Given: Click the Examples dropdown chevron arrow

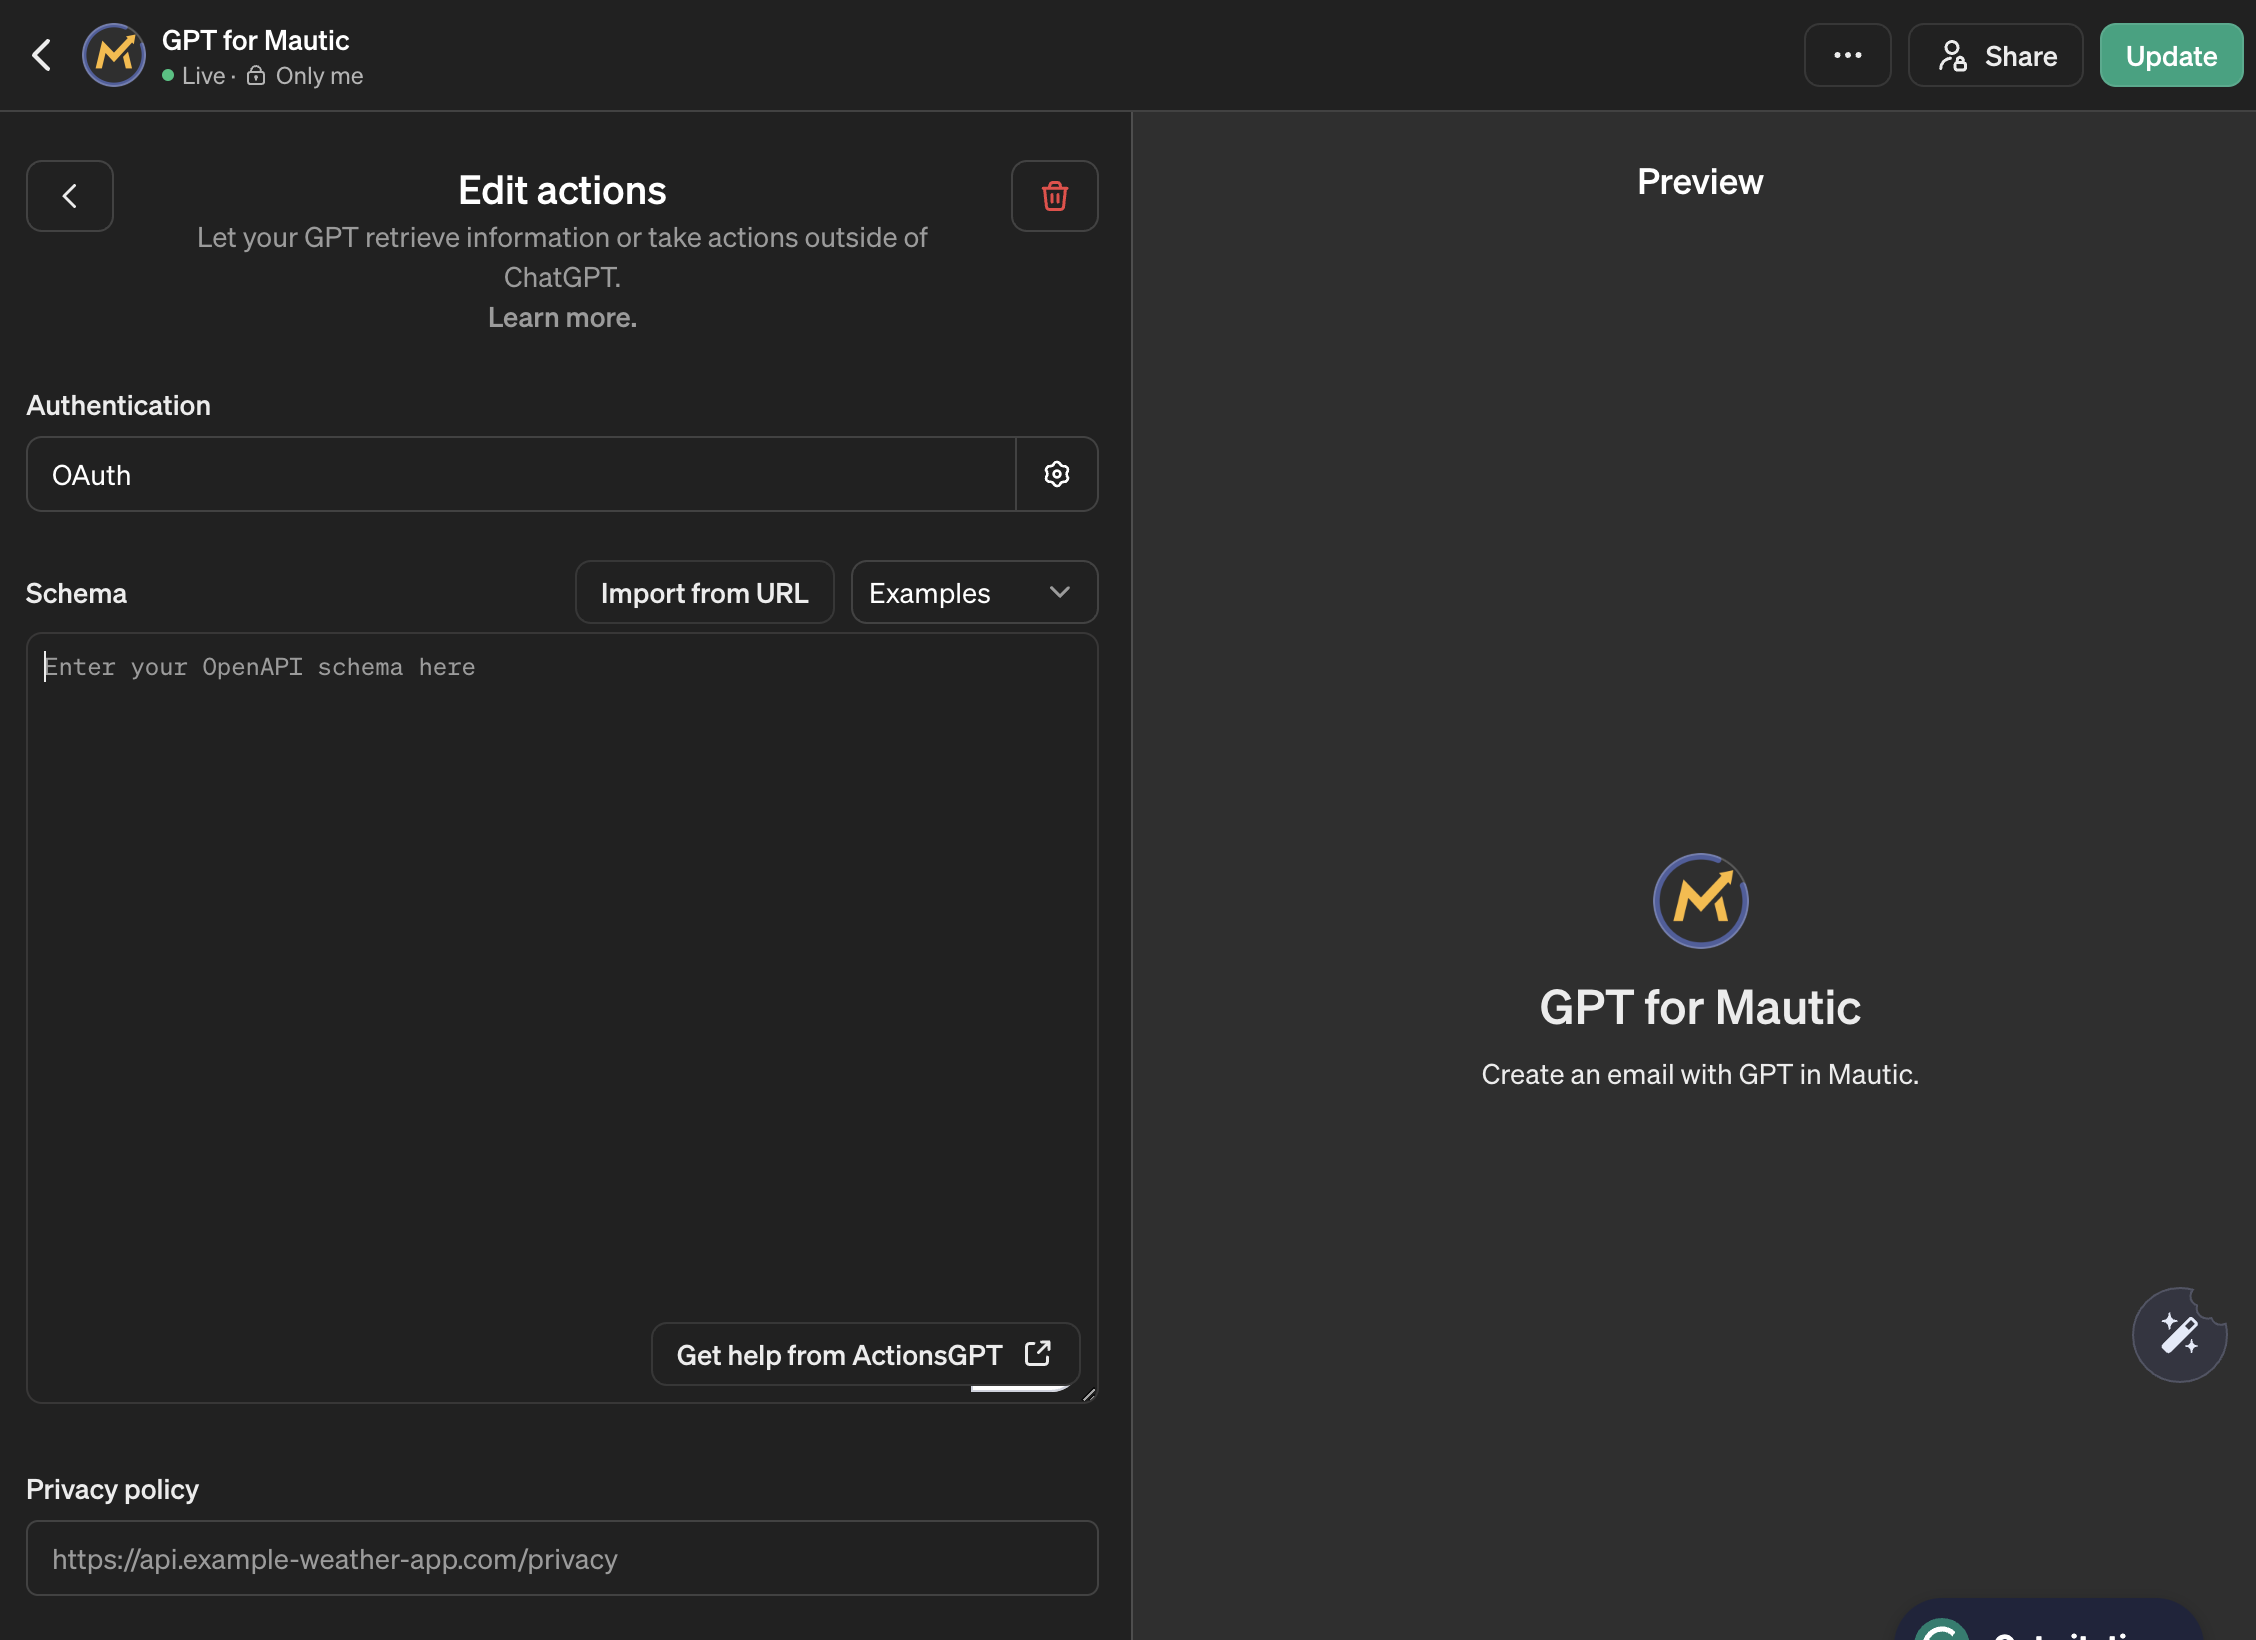Looking at the screenshot, I should tap(1060, 592).
